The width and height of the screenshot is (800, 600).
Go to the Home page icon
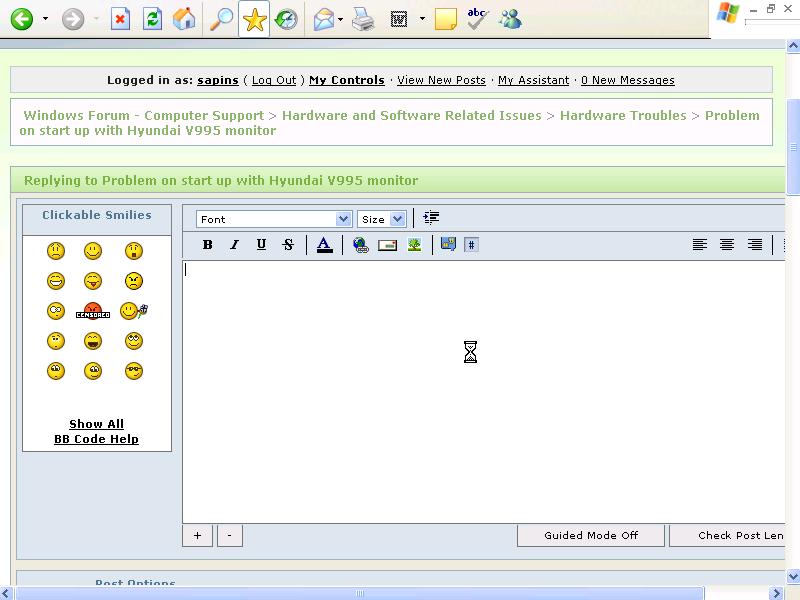(184, 19)
